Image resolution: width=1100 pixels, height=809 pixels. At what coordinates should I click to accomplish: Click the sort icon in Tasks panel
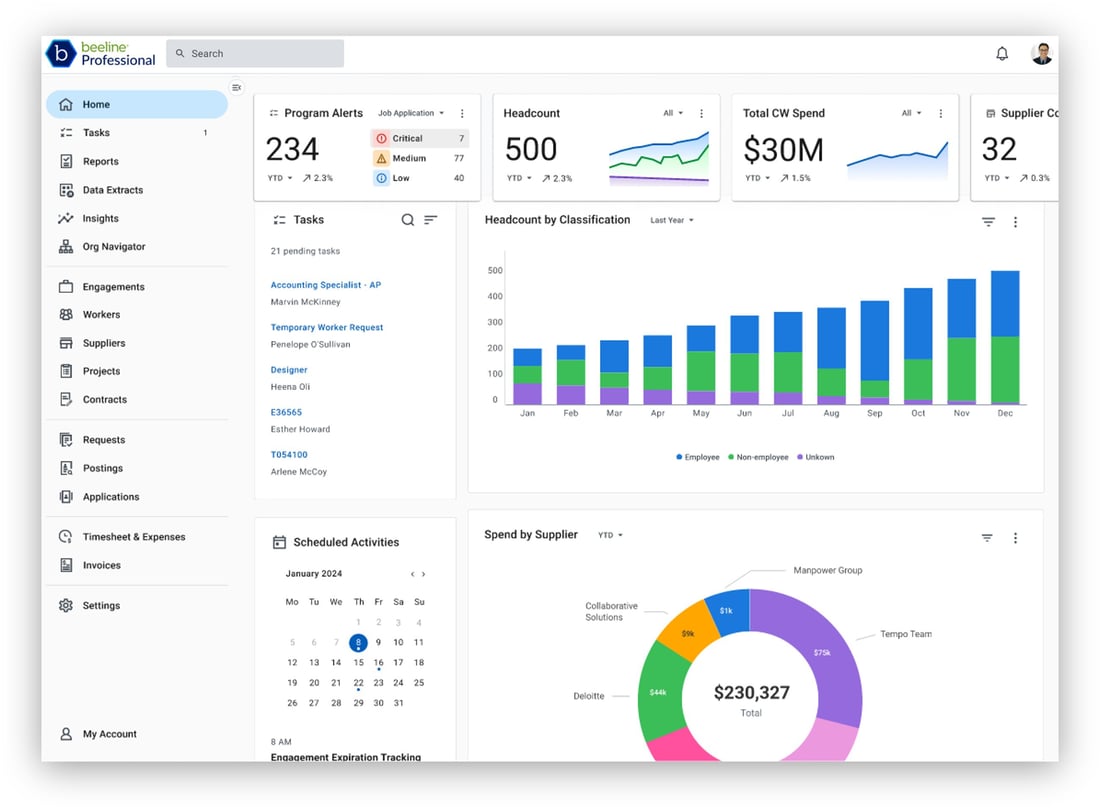tap(431, 220)
